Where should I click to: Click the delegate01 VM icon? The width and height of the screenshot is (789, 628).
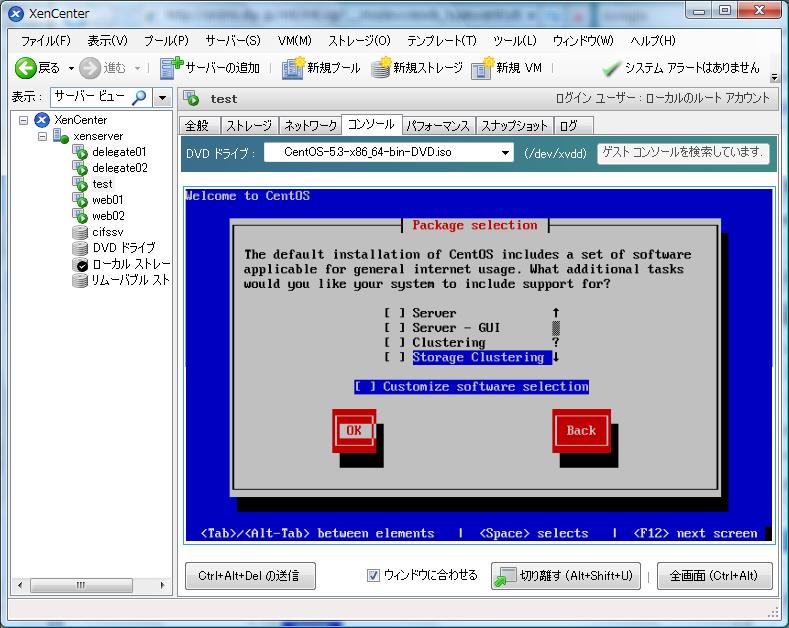click(x=80, y=151)
